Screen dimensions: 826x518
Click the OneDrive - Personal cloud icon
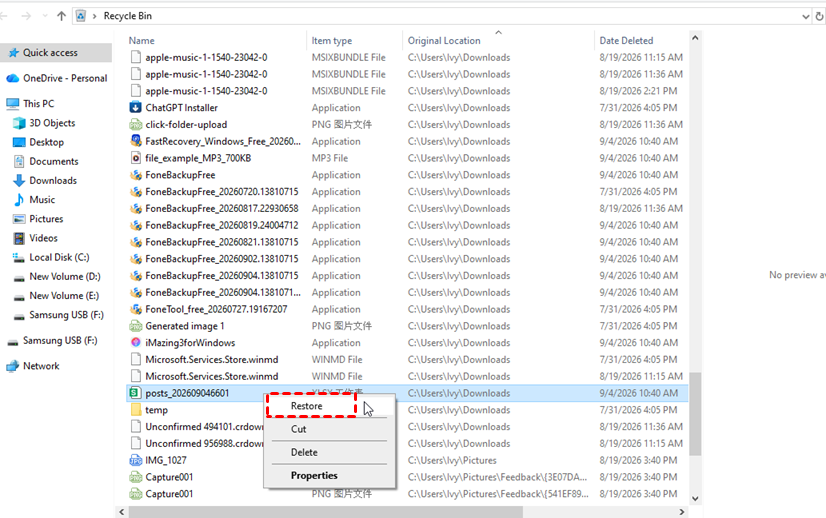click(13, 79)
